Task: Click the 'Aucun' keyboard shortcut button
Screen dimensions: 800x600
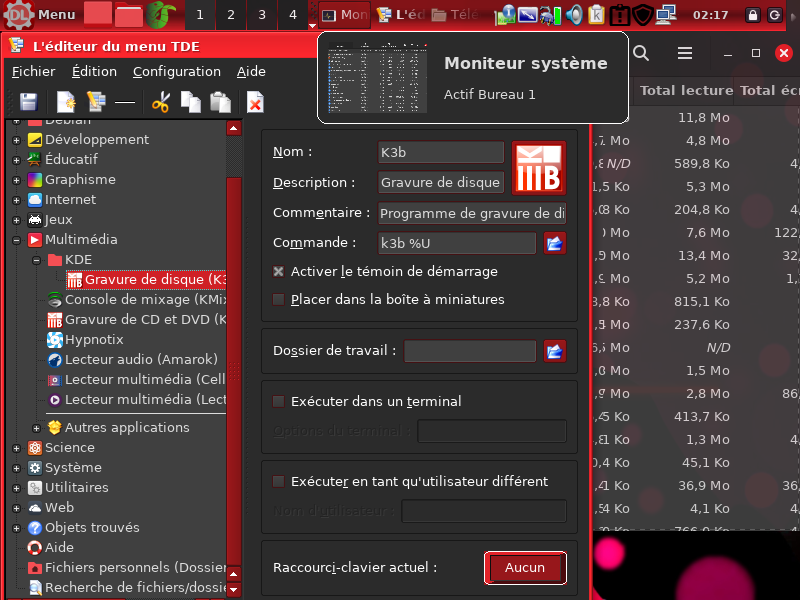Action: [x=525, y=567]
